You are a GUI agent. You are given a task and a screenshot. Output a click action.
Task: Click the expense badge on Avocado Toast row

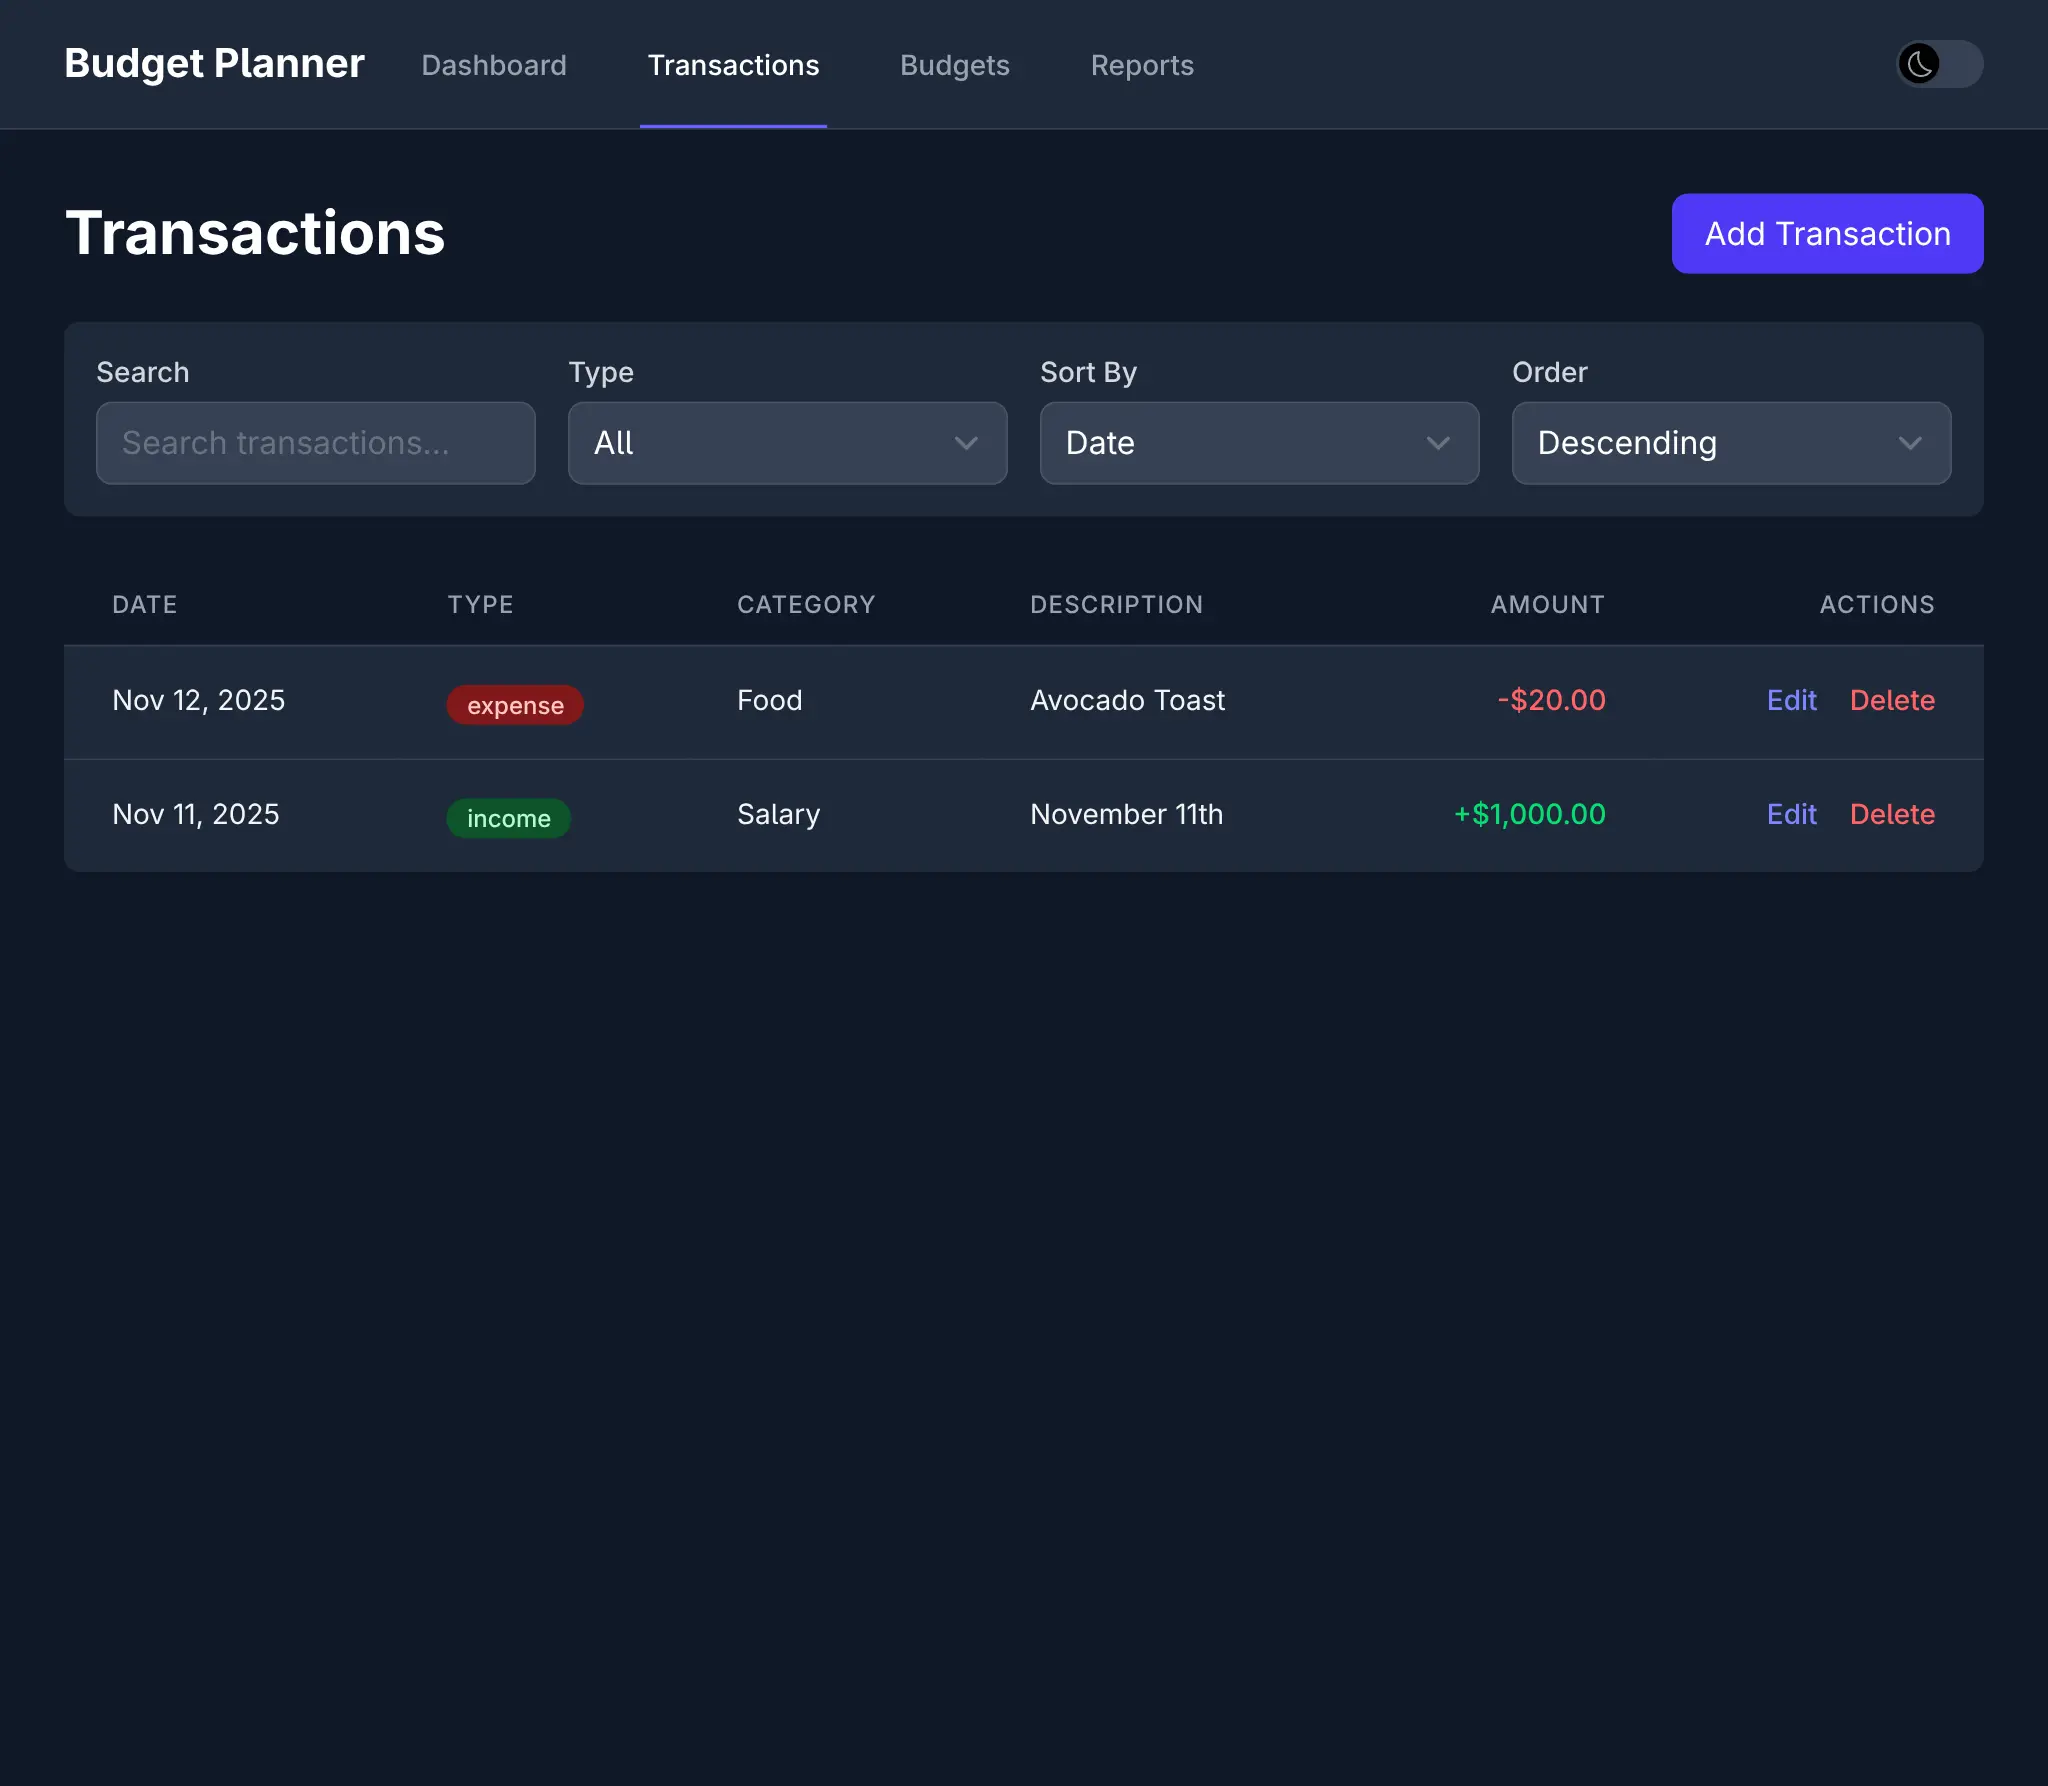pyautogui.click(x=514, y=704)
